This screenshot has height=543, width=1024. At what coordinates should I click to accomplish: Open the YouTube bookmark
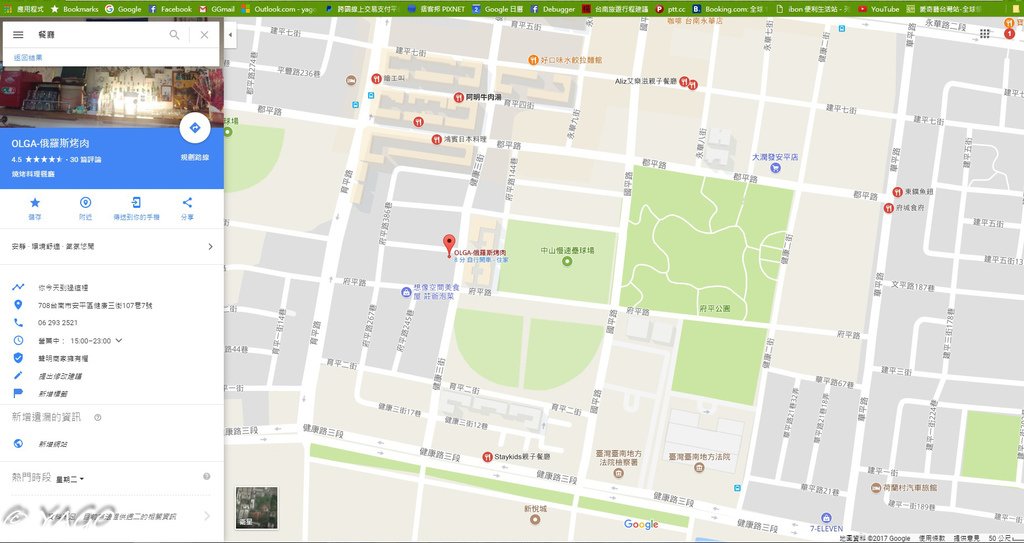pos(878,9)
